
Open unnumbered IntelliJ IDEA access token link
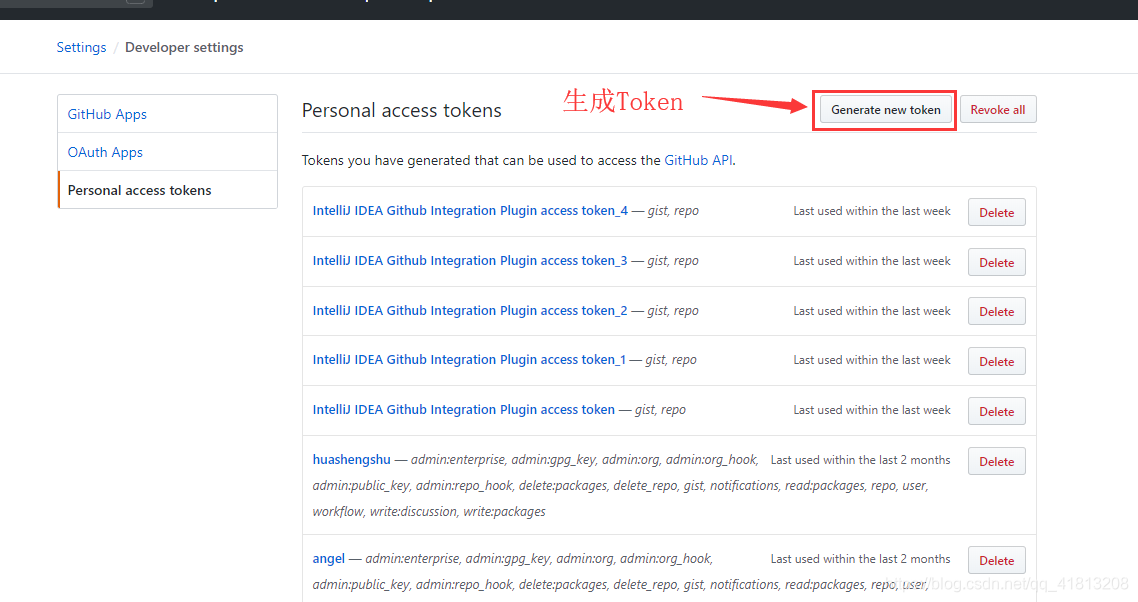(464, 410)
